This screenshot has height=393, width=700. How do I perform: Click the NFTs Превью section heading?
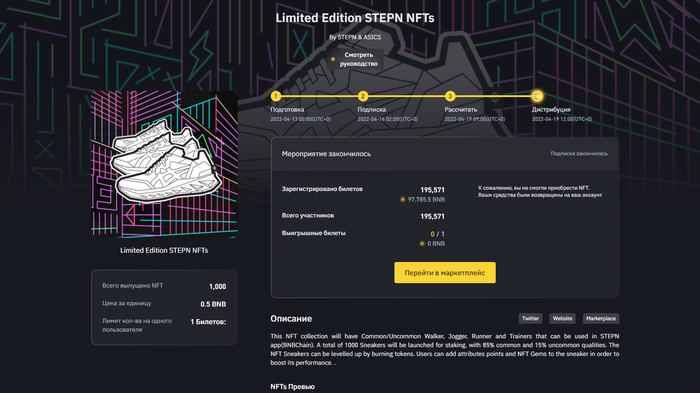(x=292, y=387)
